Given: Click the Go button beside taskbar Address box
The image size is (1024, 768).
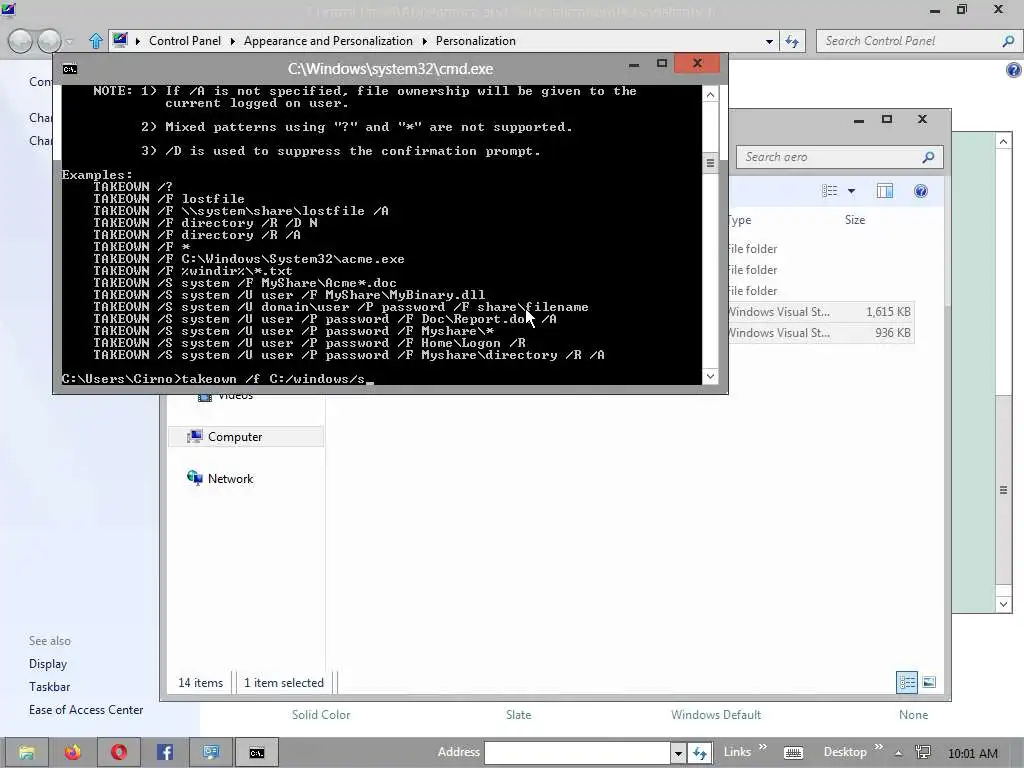Looking at the screenshot, I should tap(699, 753).
